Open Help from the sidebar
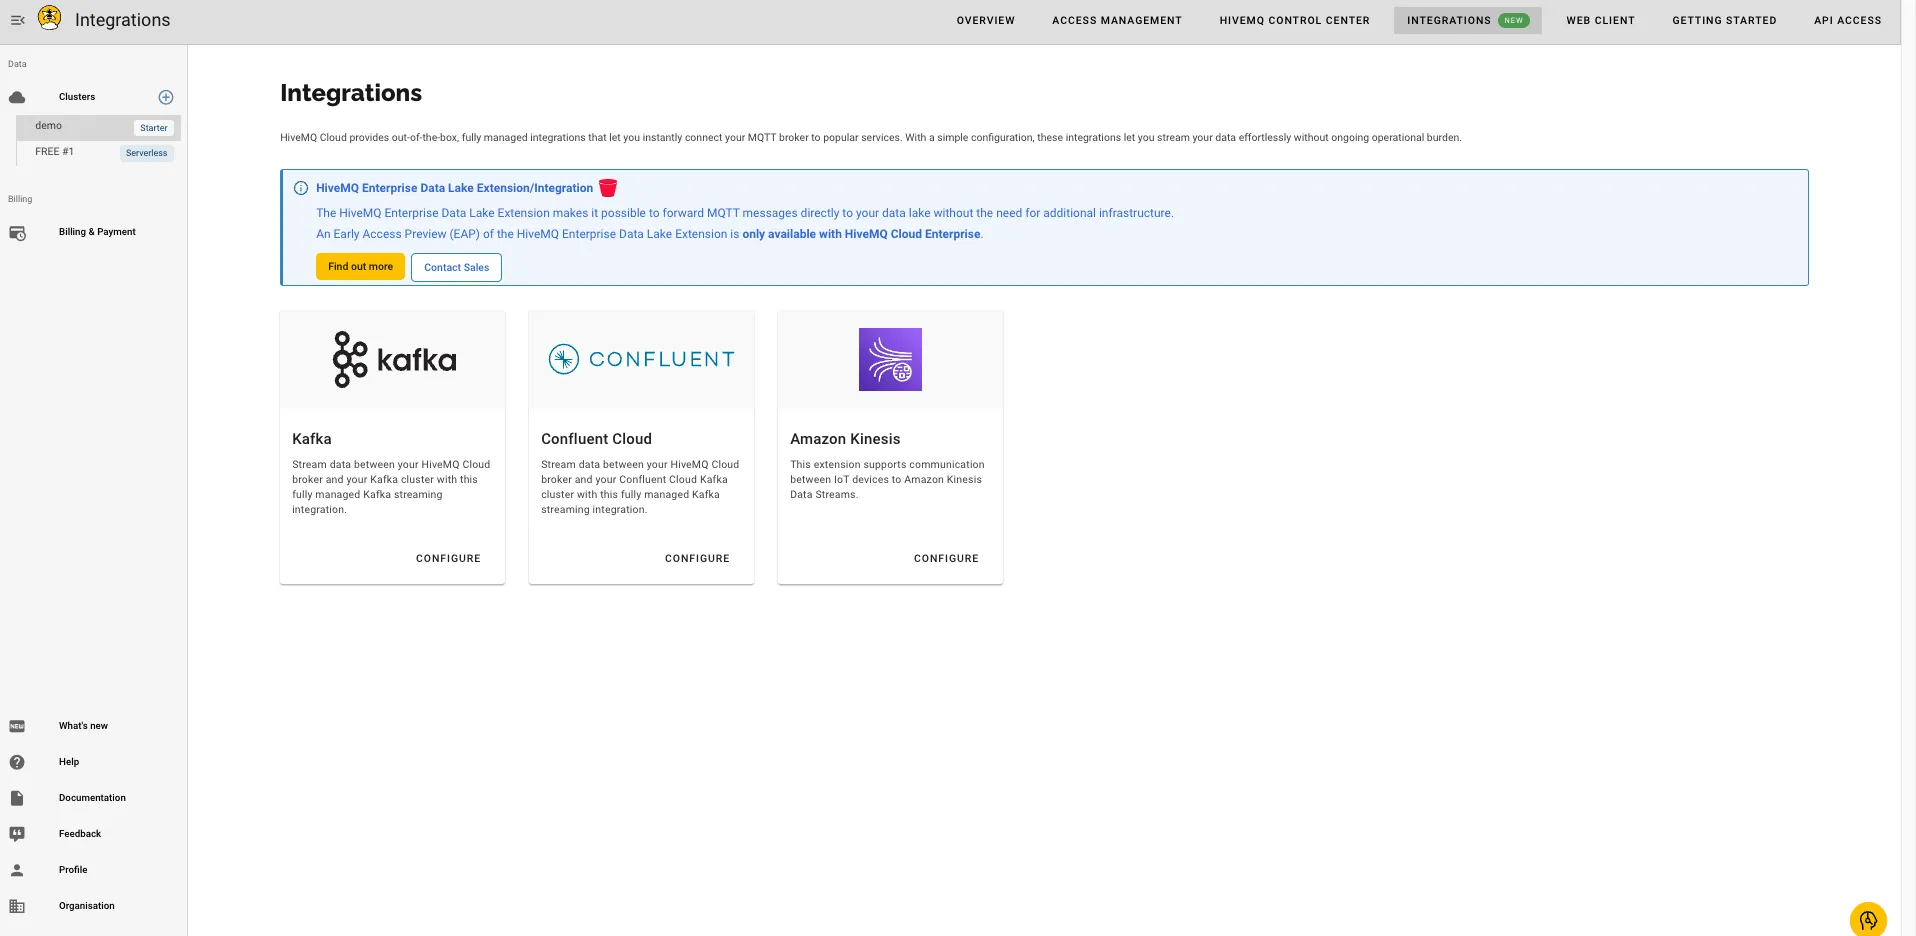The image size is (1916, 936). click(x=68, y=762)
